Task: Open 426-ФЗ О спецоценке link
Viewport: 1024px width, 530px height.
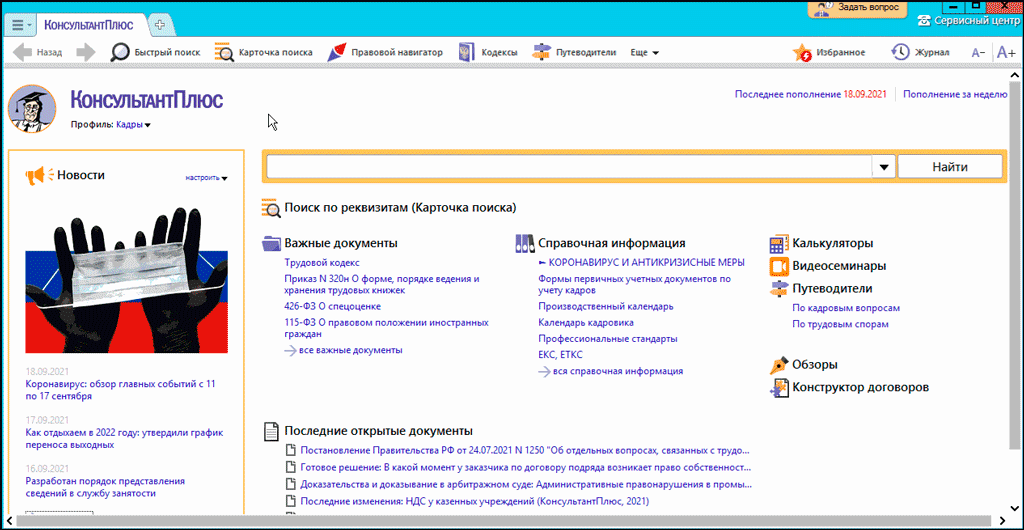Action: pos(332,306)
